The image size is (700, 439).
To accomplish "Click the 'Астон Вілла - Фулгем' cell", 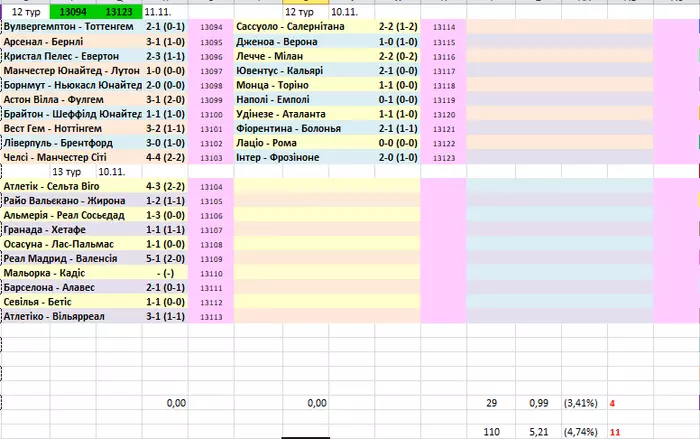I will tap(72, 100).
